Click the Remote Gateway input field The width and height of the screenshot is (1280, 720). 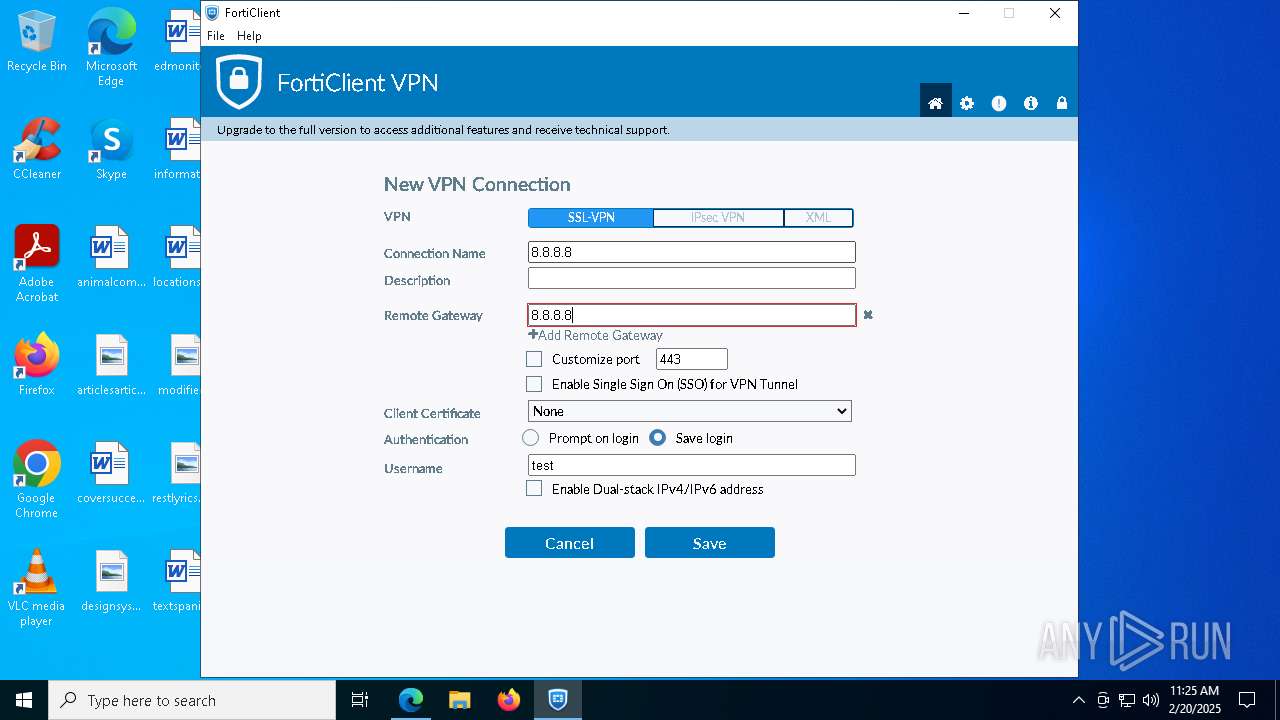tap(692, 315)
